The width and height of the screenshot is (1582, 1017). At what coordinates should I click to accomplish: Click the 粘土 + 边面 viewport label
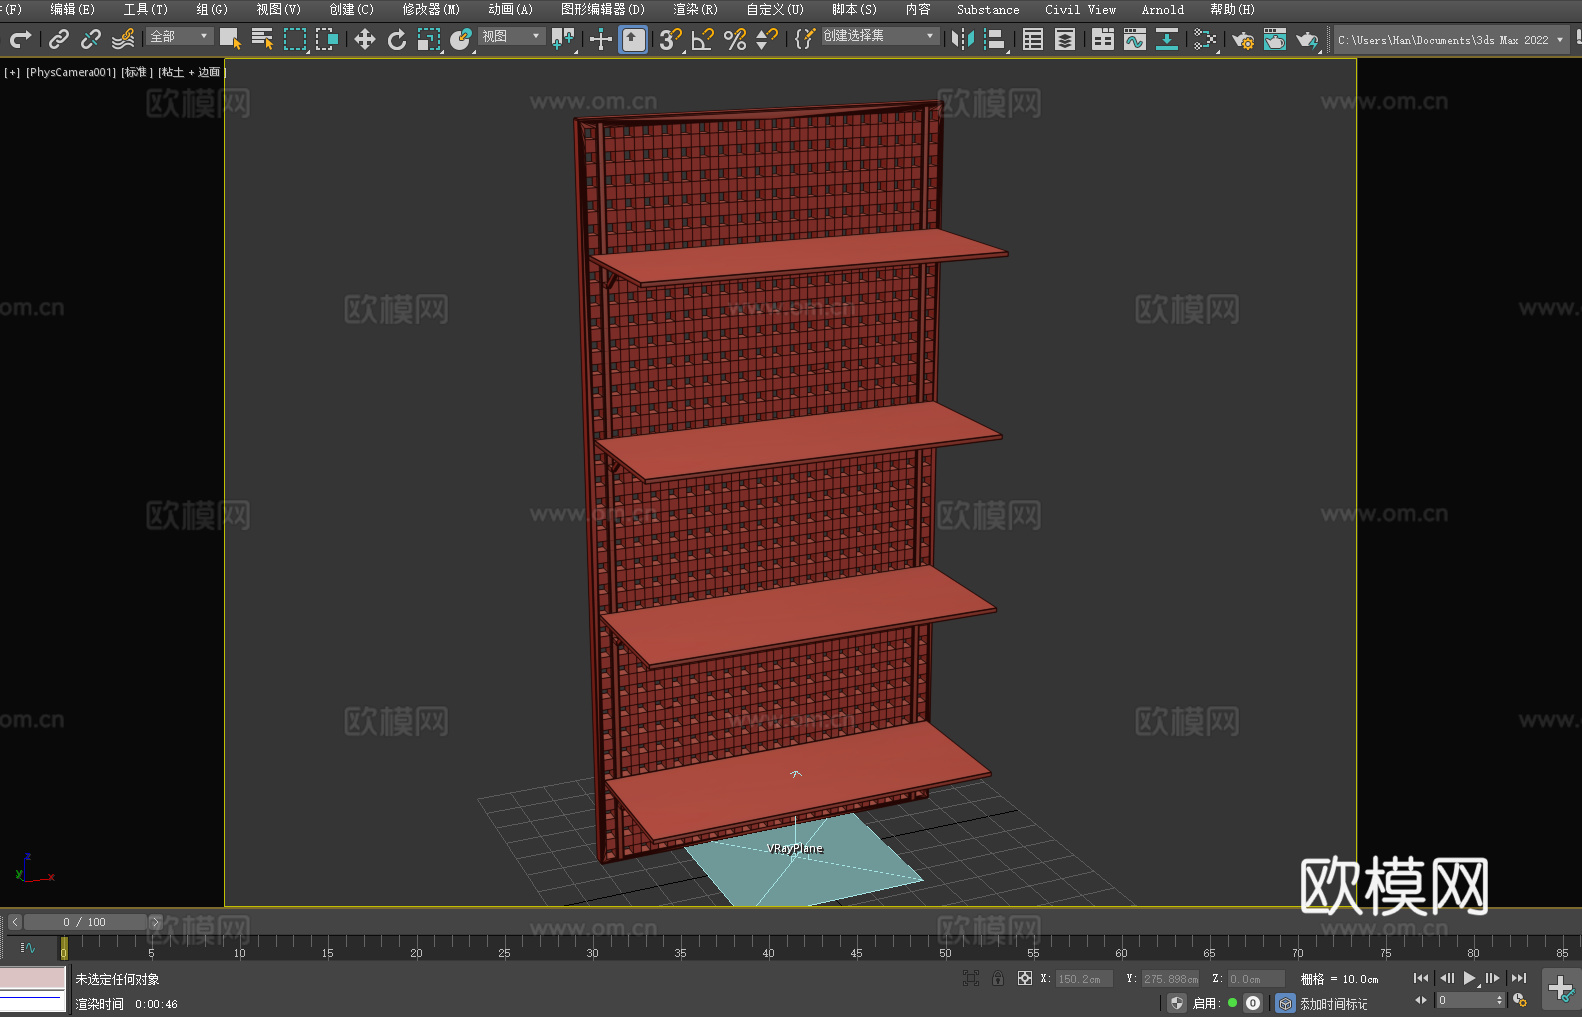(x=191, y=72)
